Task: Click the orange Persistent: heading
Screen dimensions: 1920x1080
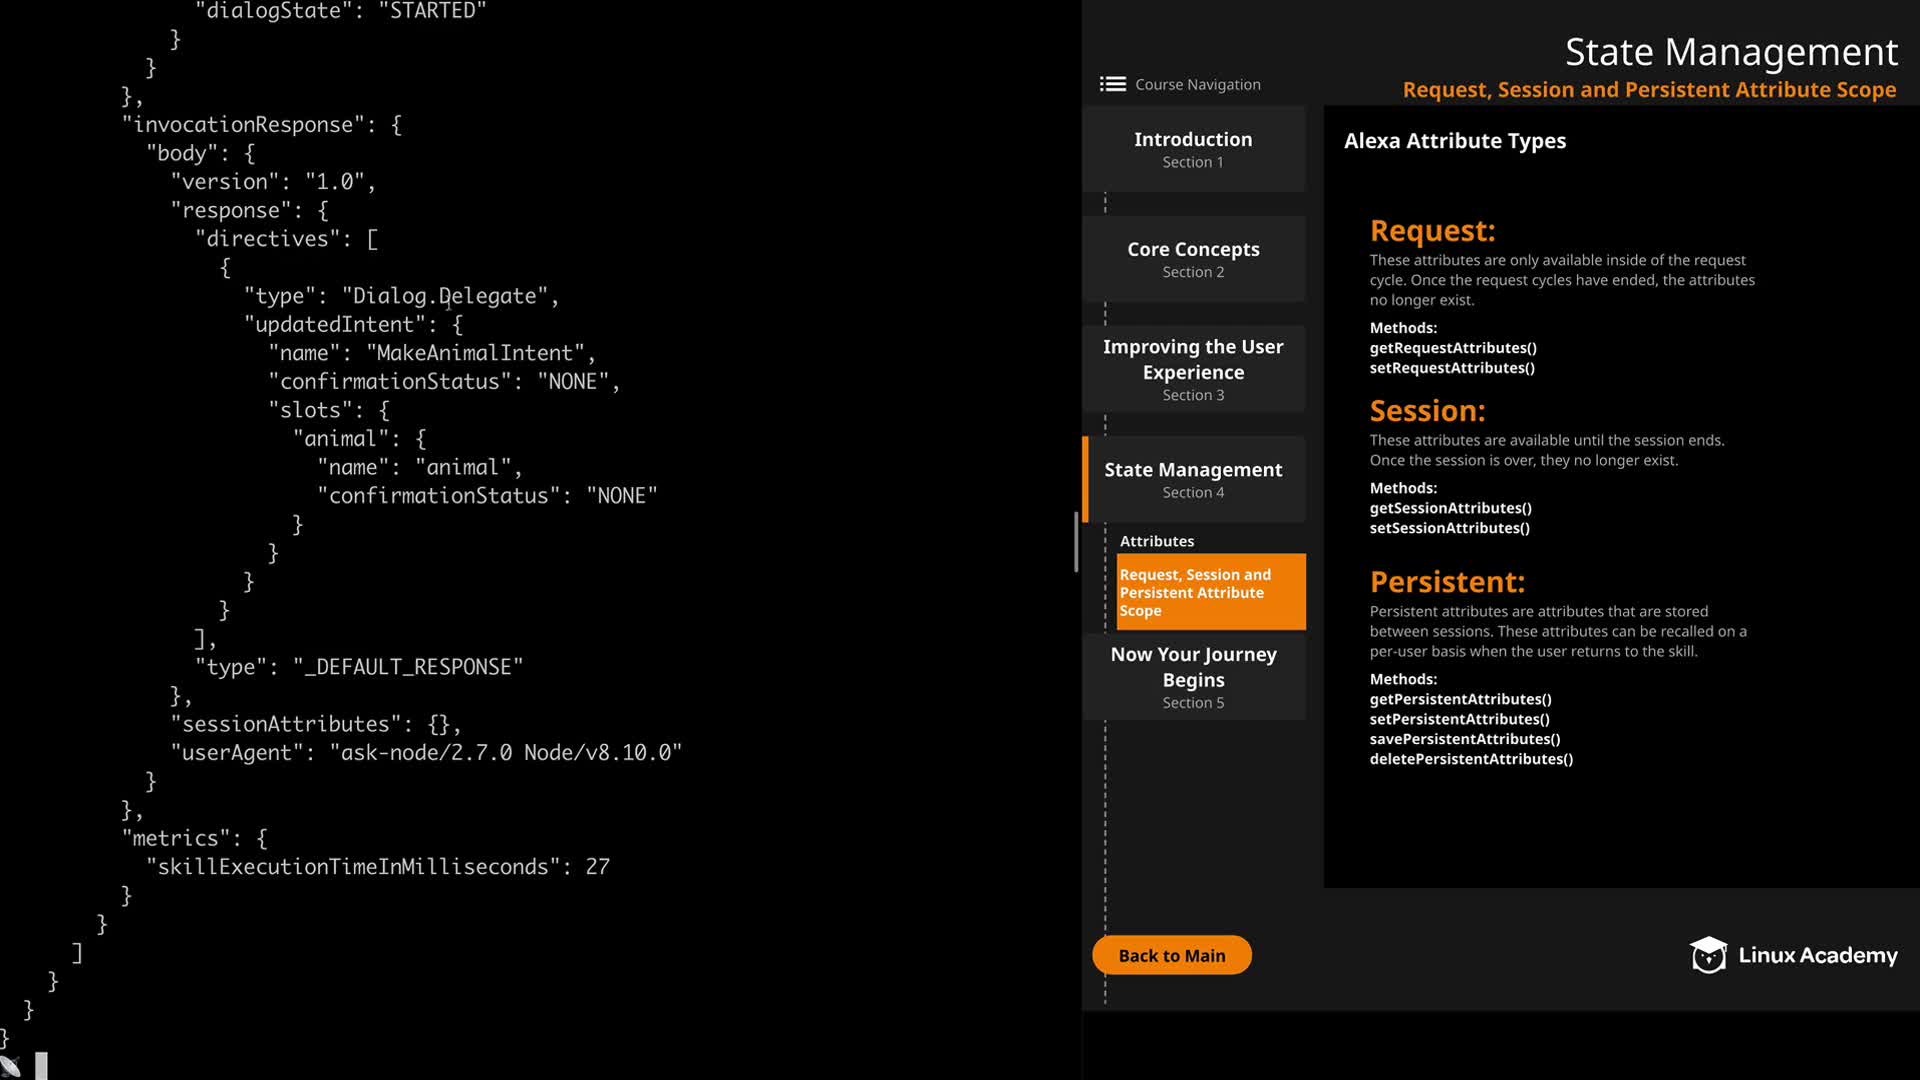Action: point(1446,582)
